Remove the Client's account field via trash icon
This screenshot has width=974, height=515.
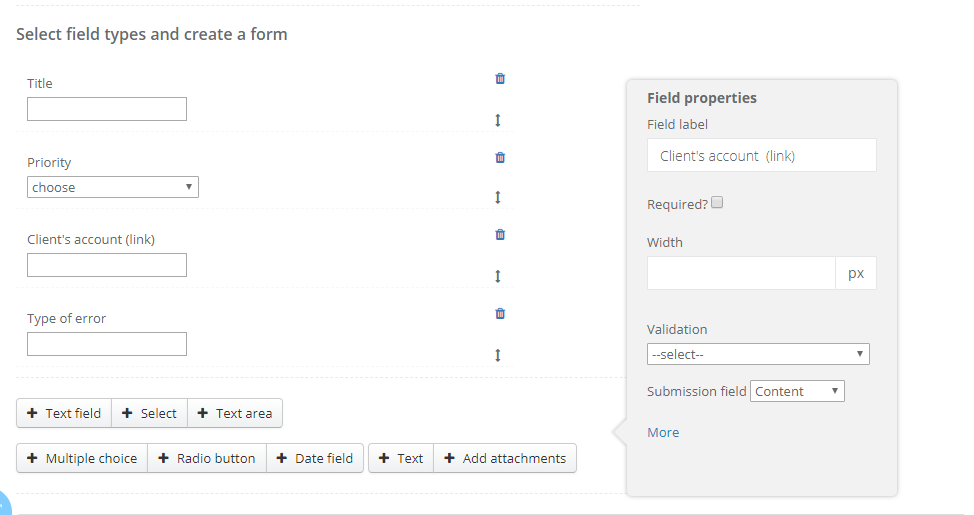click(x=500, y=234)
